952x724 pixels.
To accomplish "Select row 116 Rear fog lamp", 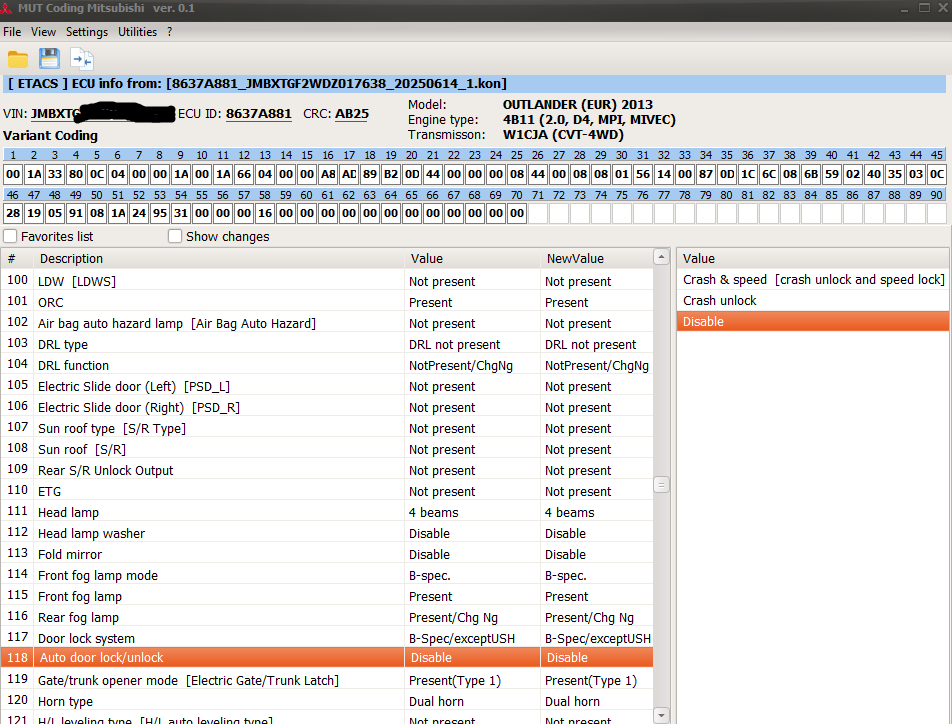I will pos(327,617).
